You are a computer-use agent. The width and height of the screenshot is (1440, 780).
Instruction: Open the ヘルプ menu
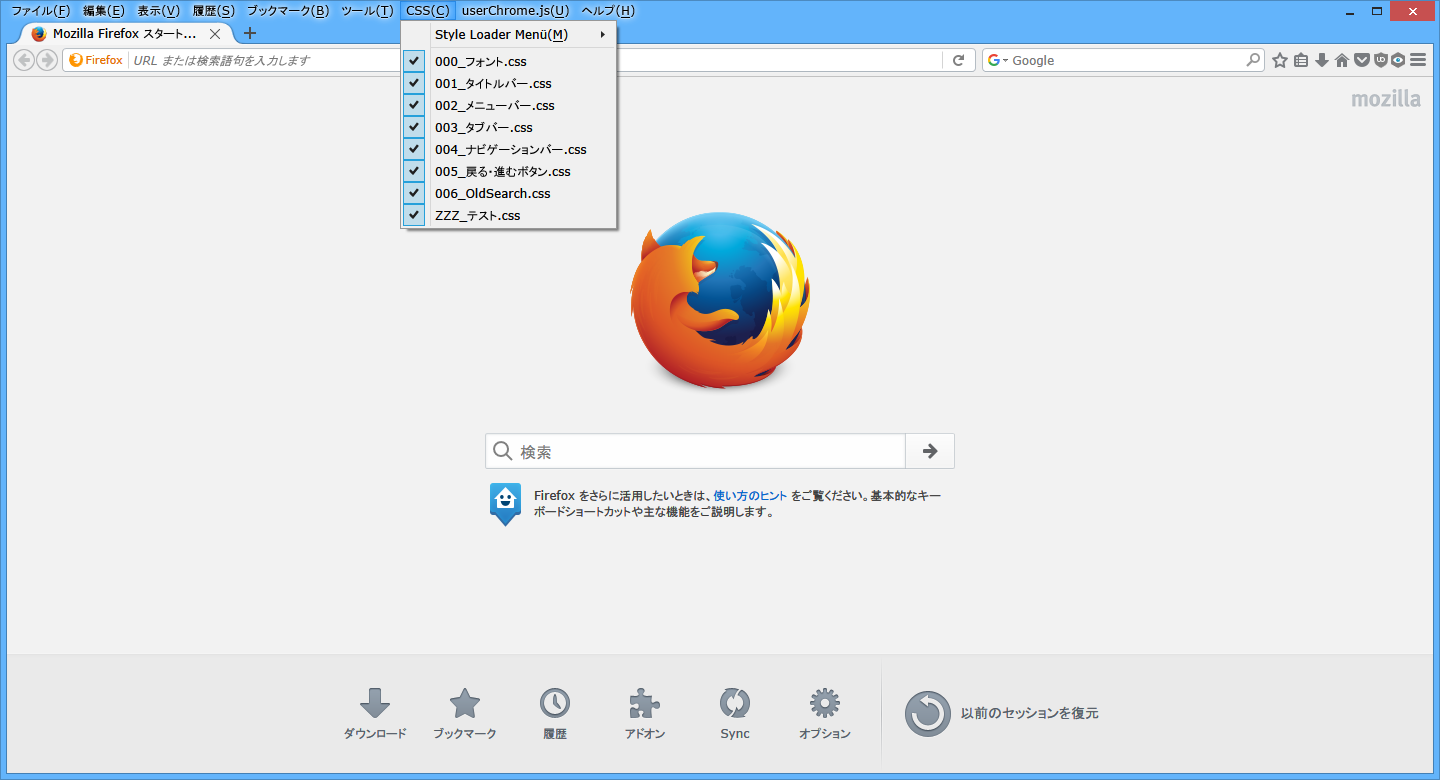[x=608, y=11]
